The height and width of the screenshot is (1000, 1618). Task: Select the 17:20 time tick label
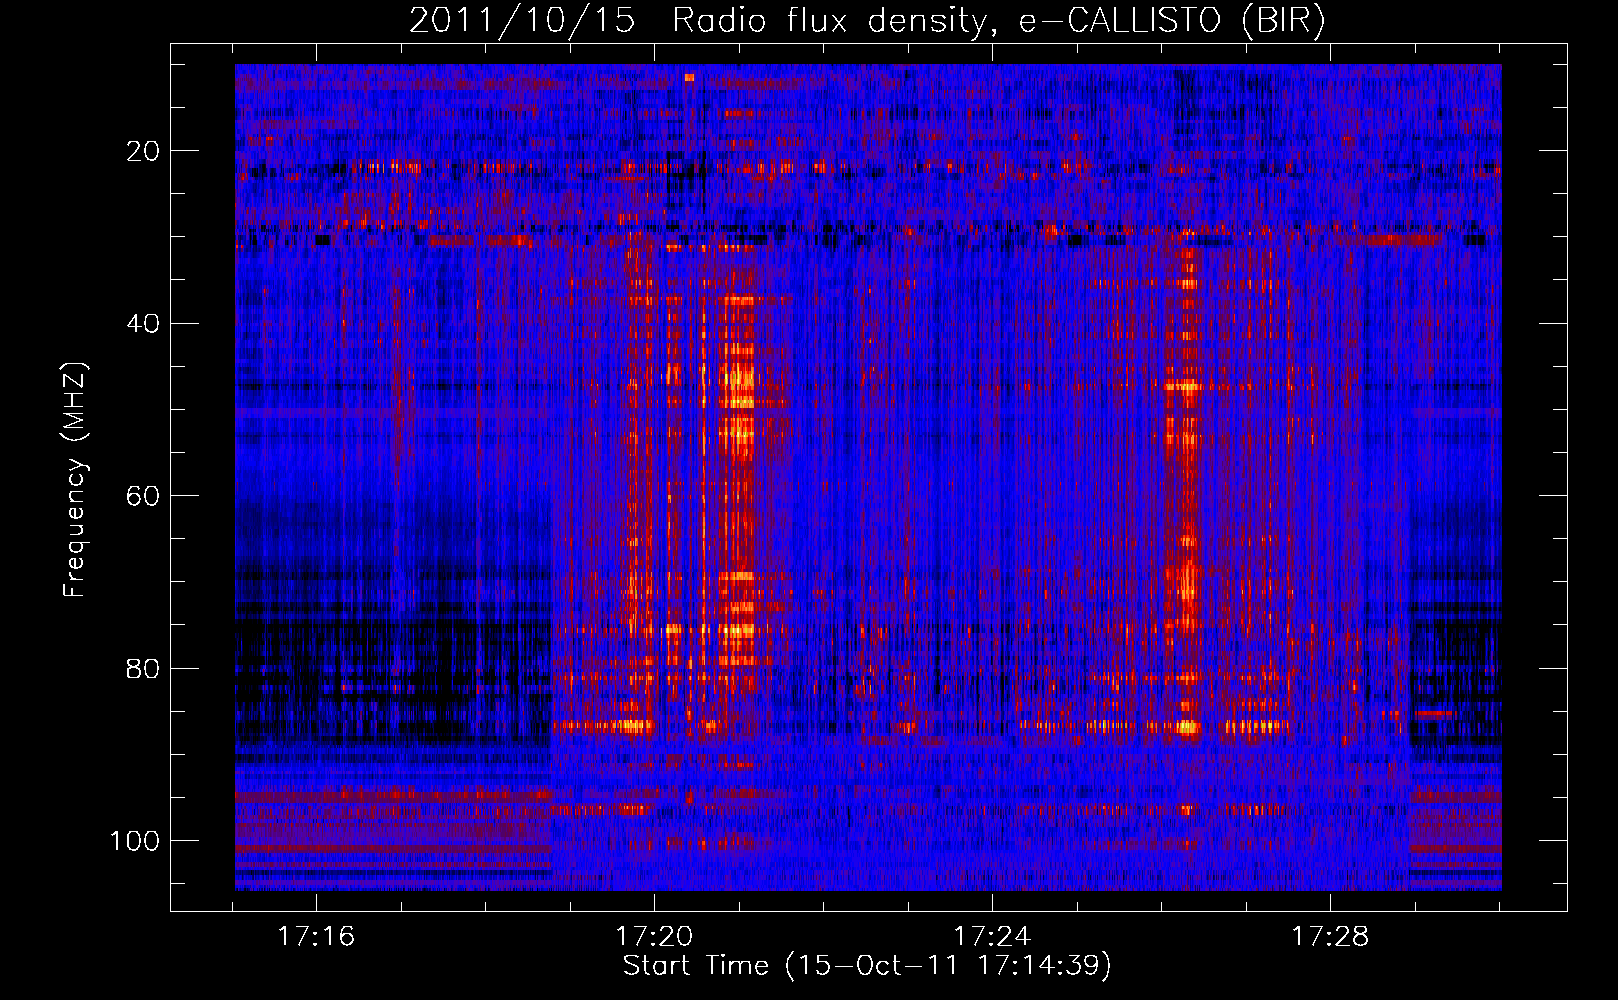[654, 937]
